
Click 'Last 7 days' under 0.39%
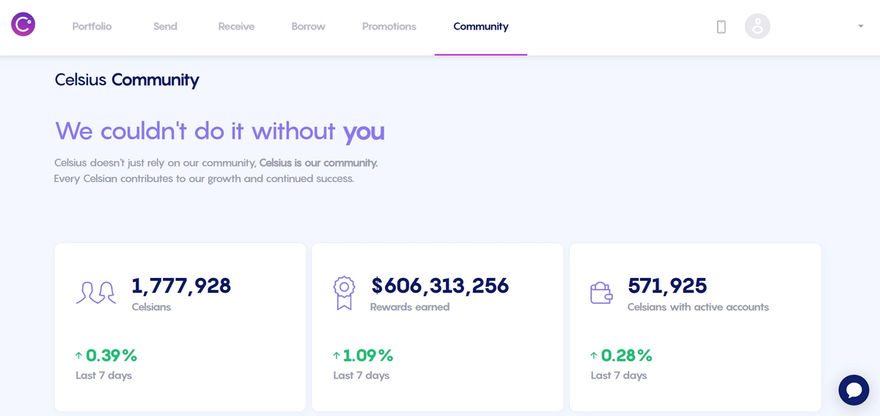click(x=104, y=376)
